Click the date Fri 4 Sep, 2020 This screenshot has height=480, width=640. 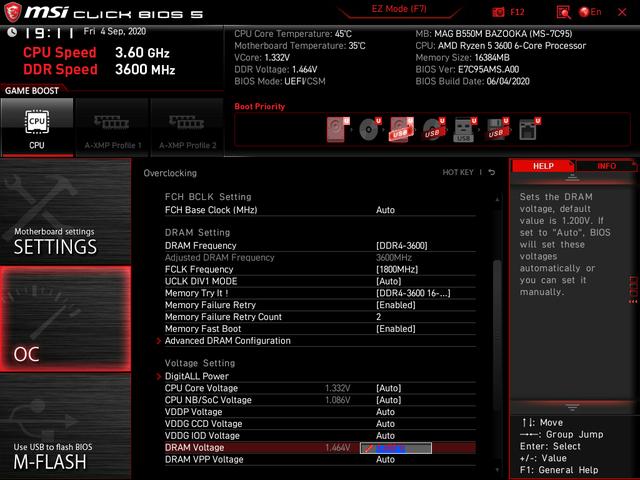tap(115, 31)
